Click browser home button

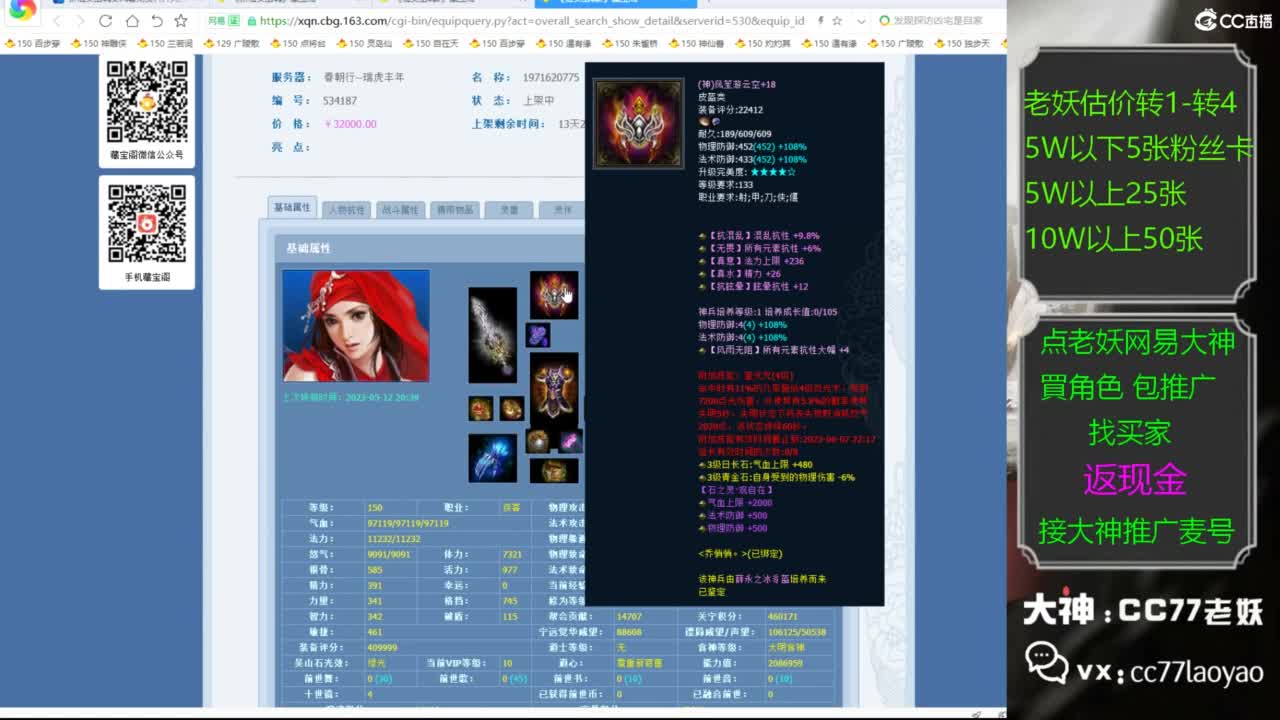coord(132,21)
